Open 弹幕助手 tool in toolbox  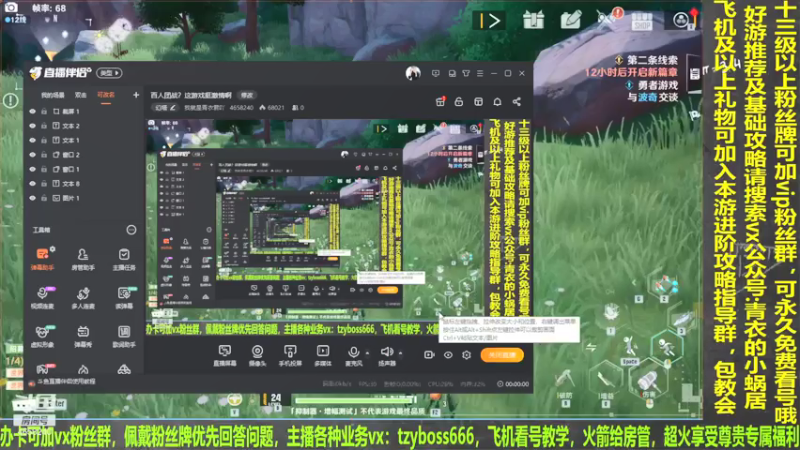[42, 259]
